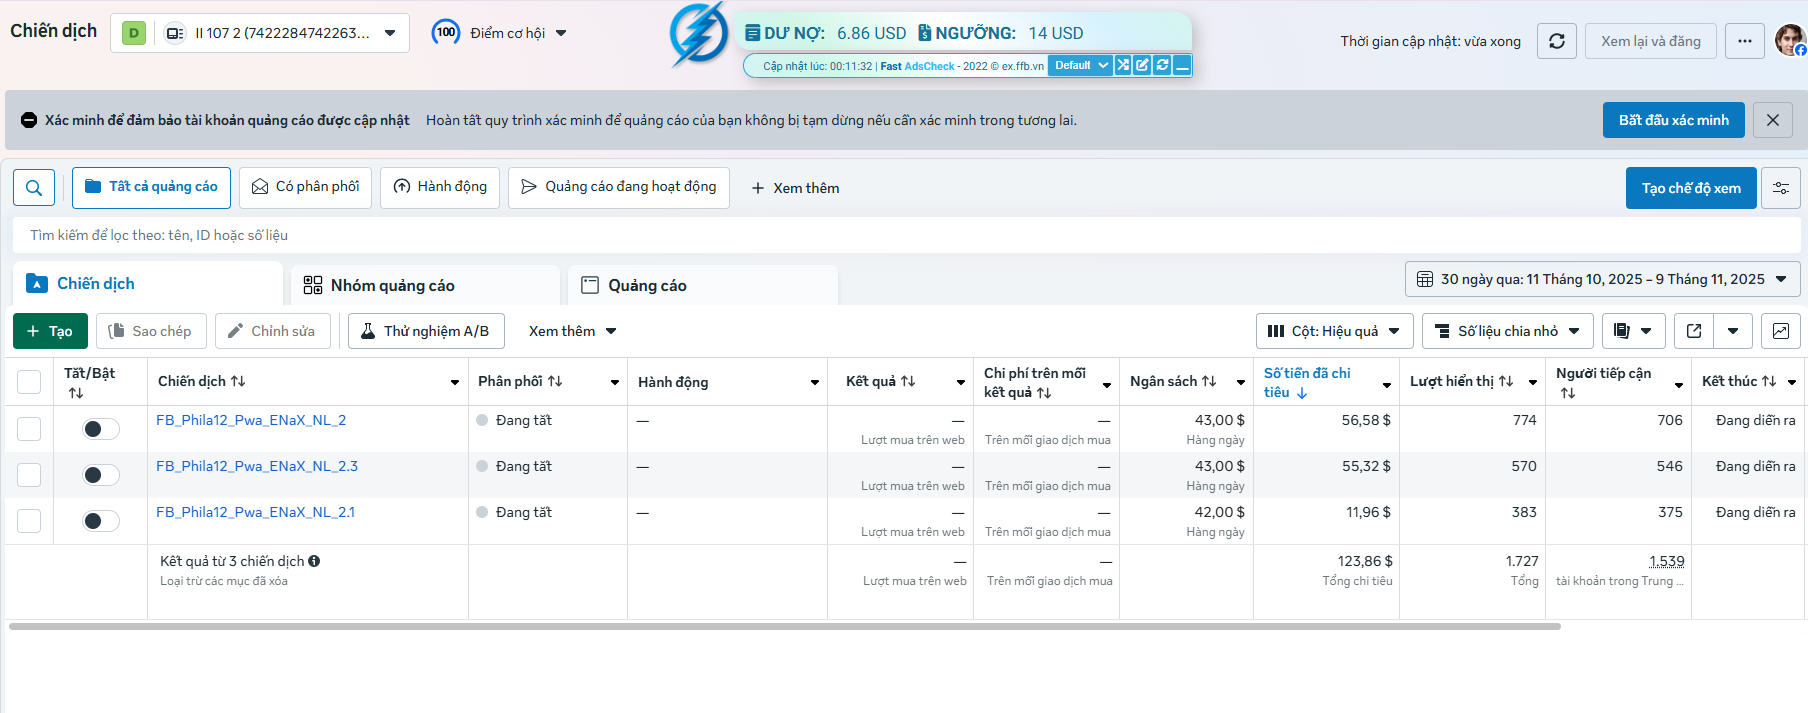The width and height of the screenshot is (1808, 713).
Task: Click the magnifier search icon button
Action: pyautogui.click(x=34, y=188)
